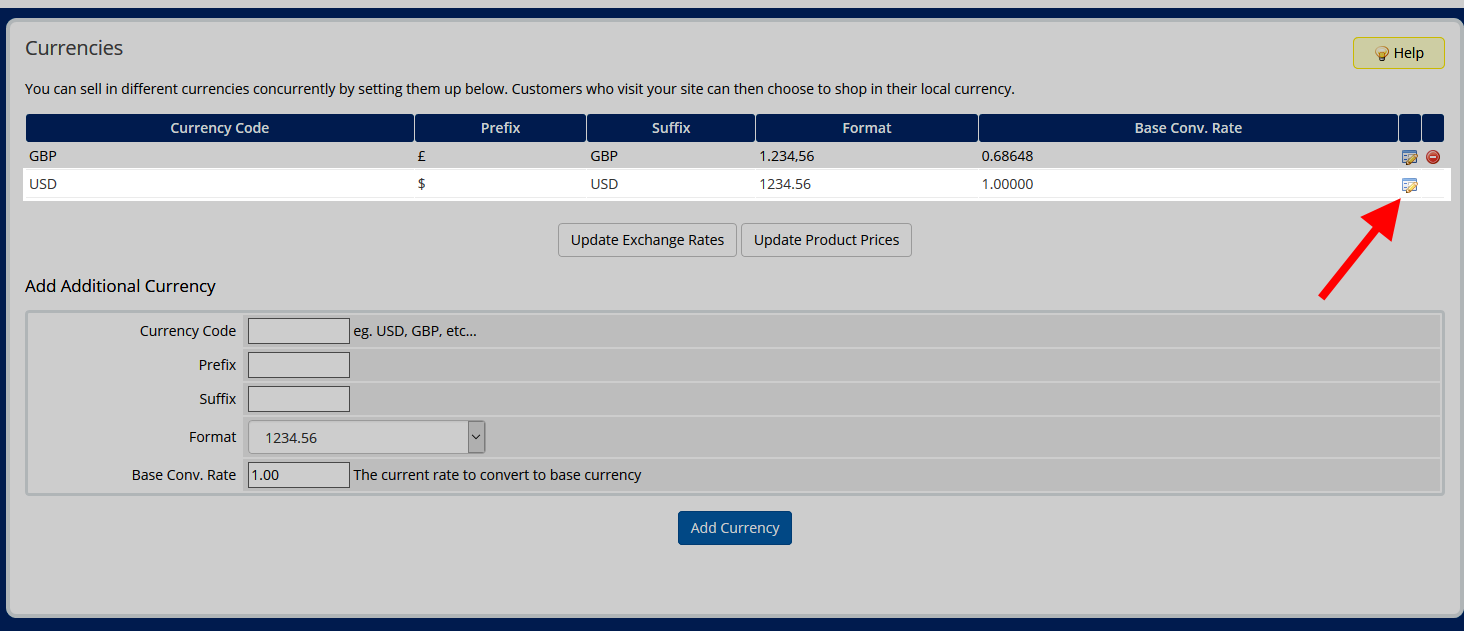
Task: Click the Prefix column header
Action: click(501, 128)
